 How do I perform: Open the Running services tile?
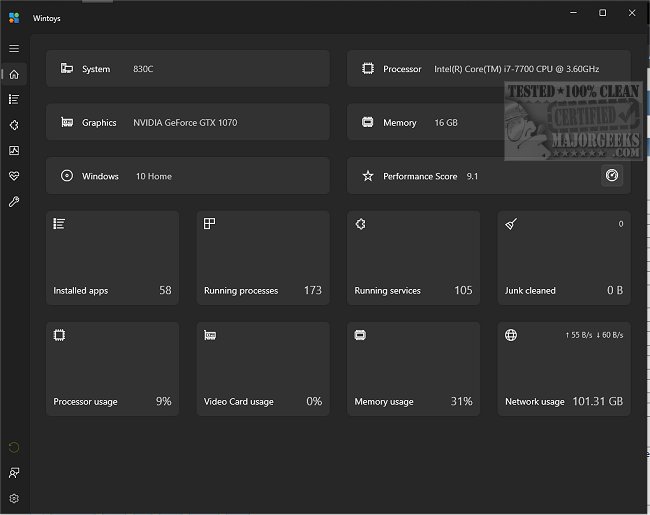point(413,258)
